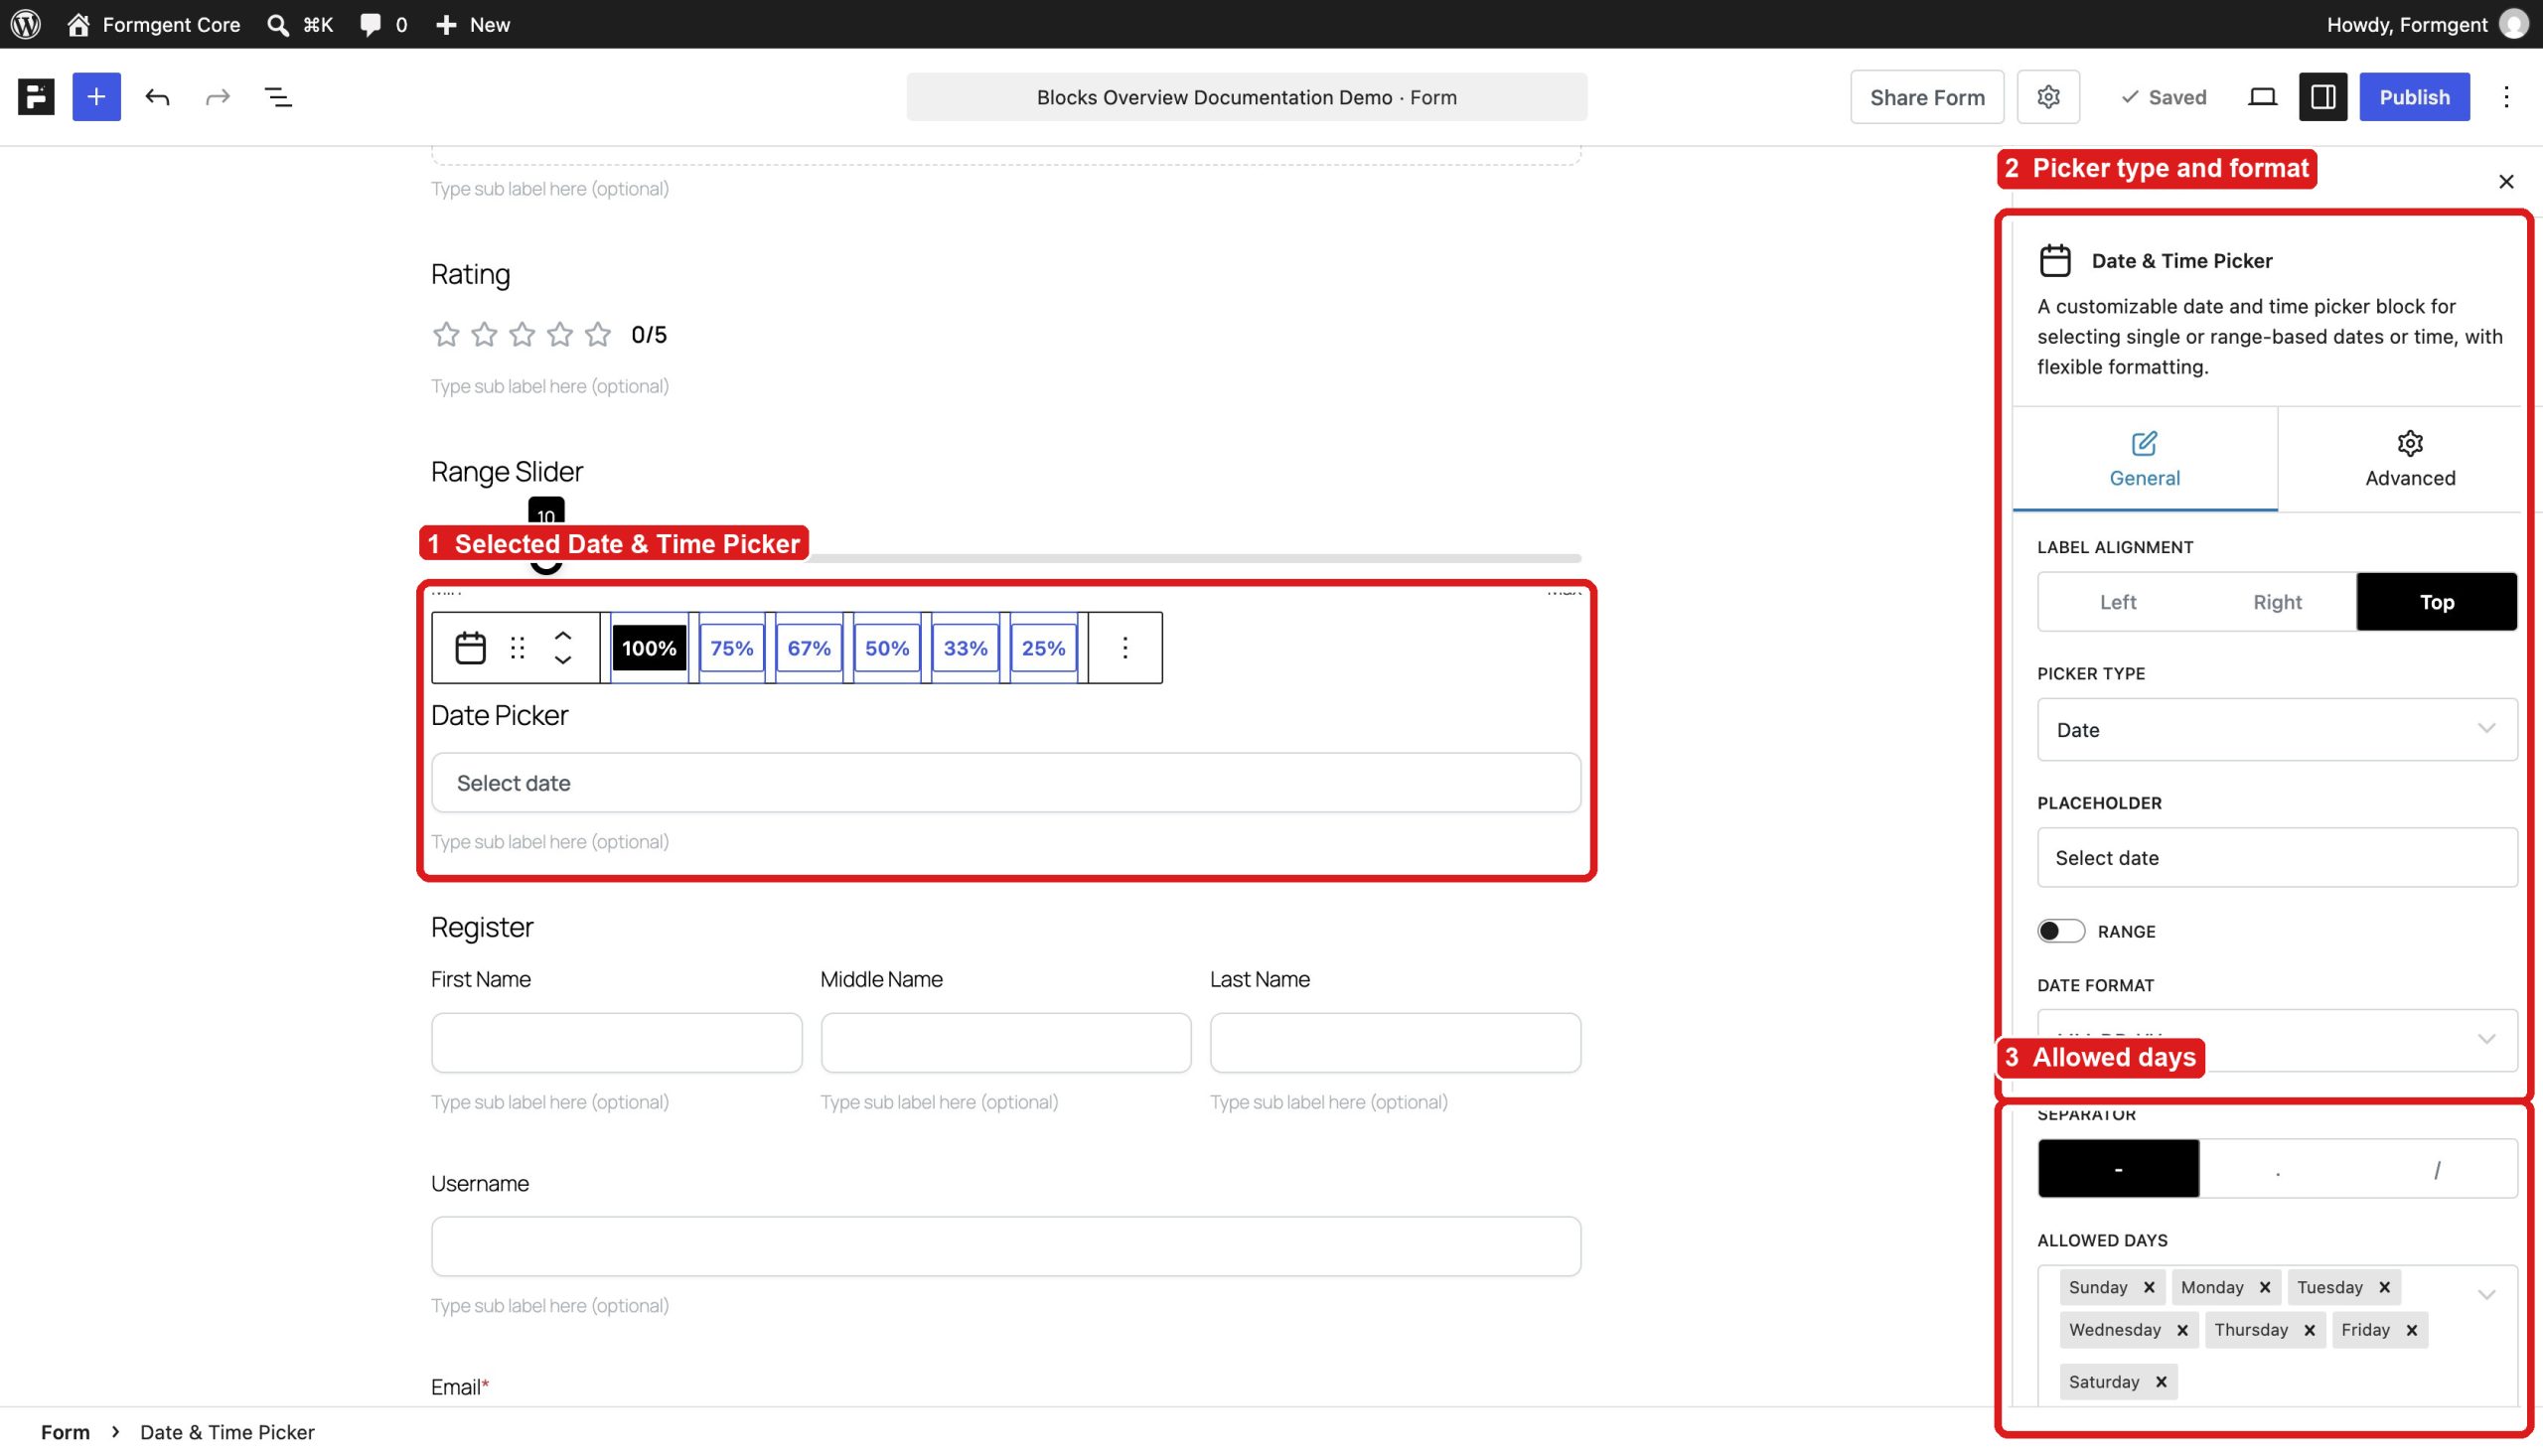Set label alignment to Right
Screen dimensions: 2543x1456
2277,602
